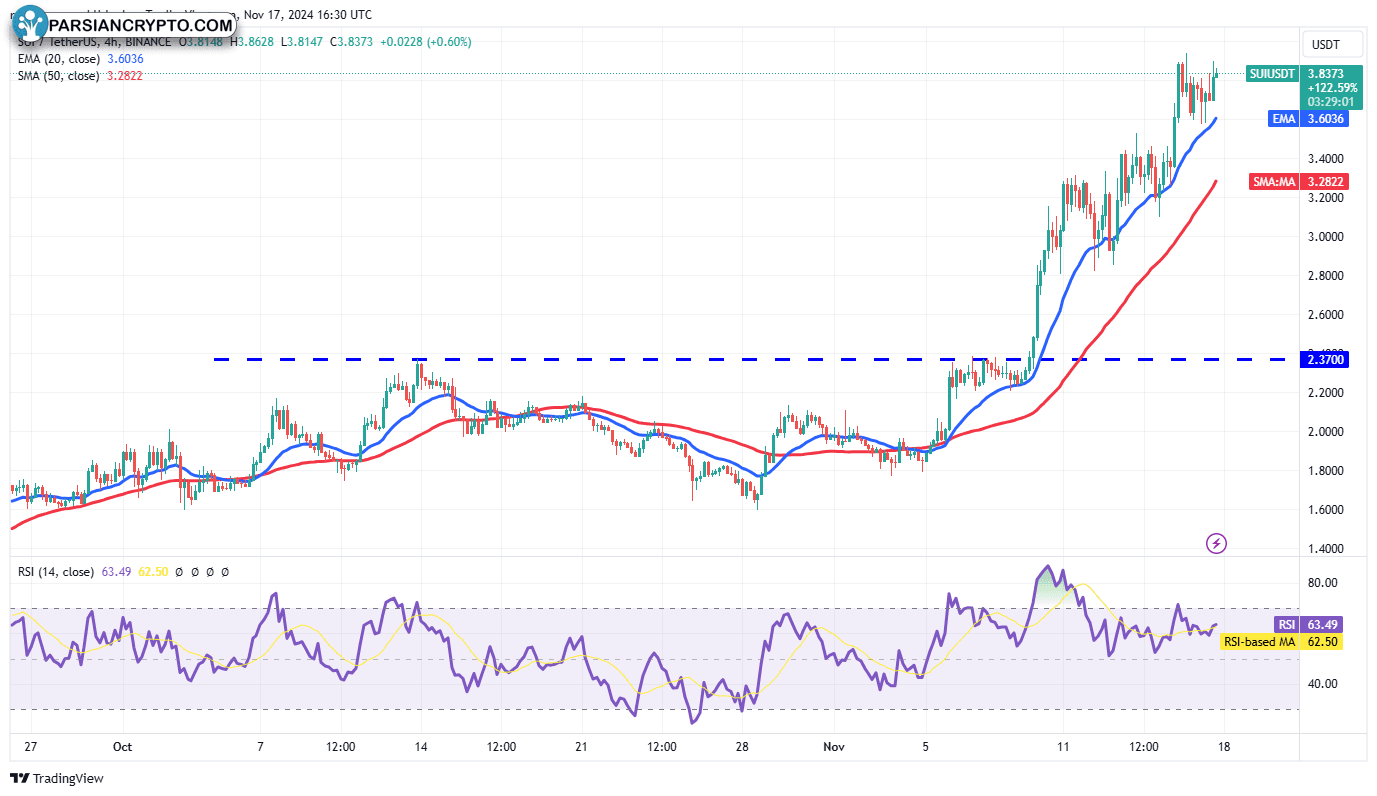Click the 3.4000 price axis tick
Screen dimensions: 1377x796
coord(1324,159)
